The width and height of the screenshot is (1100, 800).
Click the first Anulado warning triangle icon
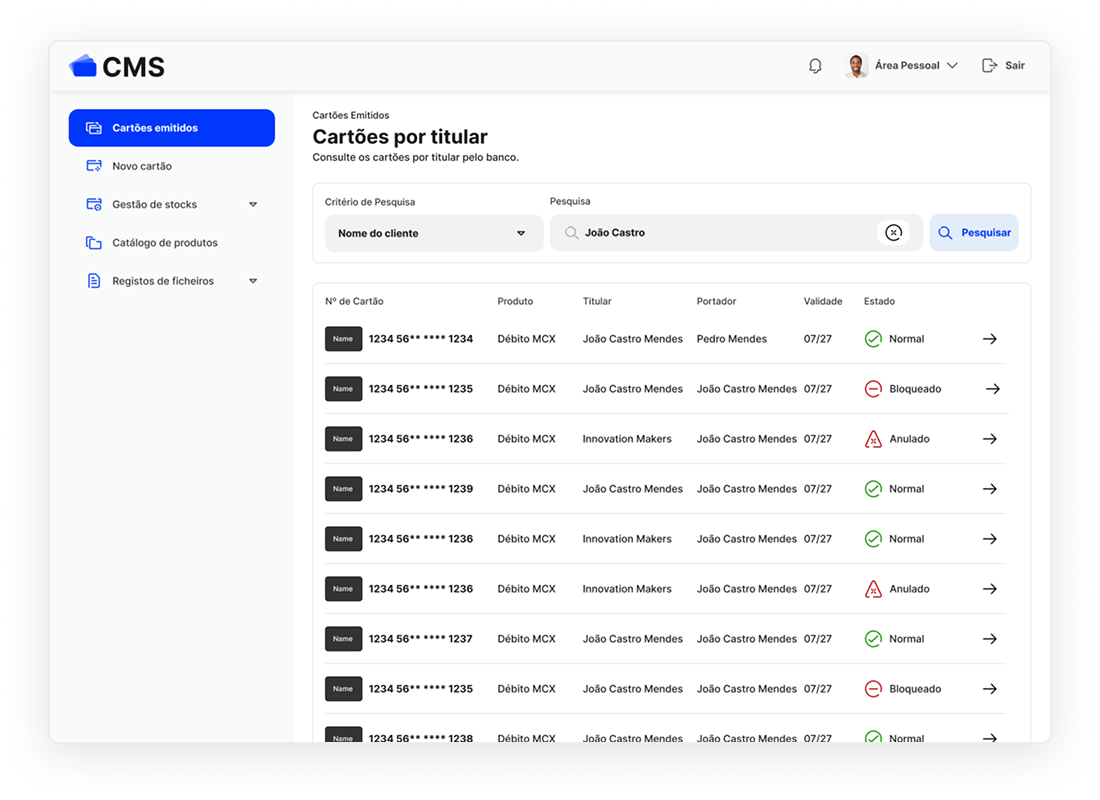pos(873,439)
